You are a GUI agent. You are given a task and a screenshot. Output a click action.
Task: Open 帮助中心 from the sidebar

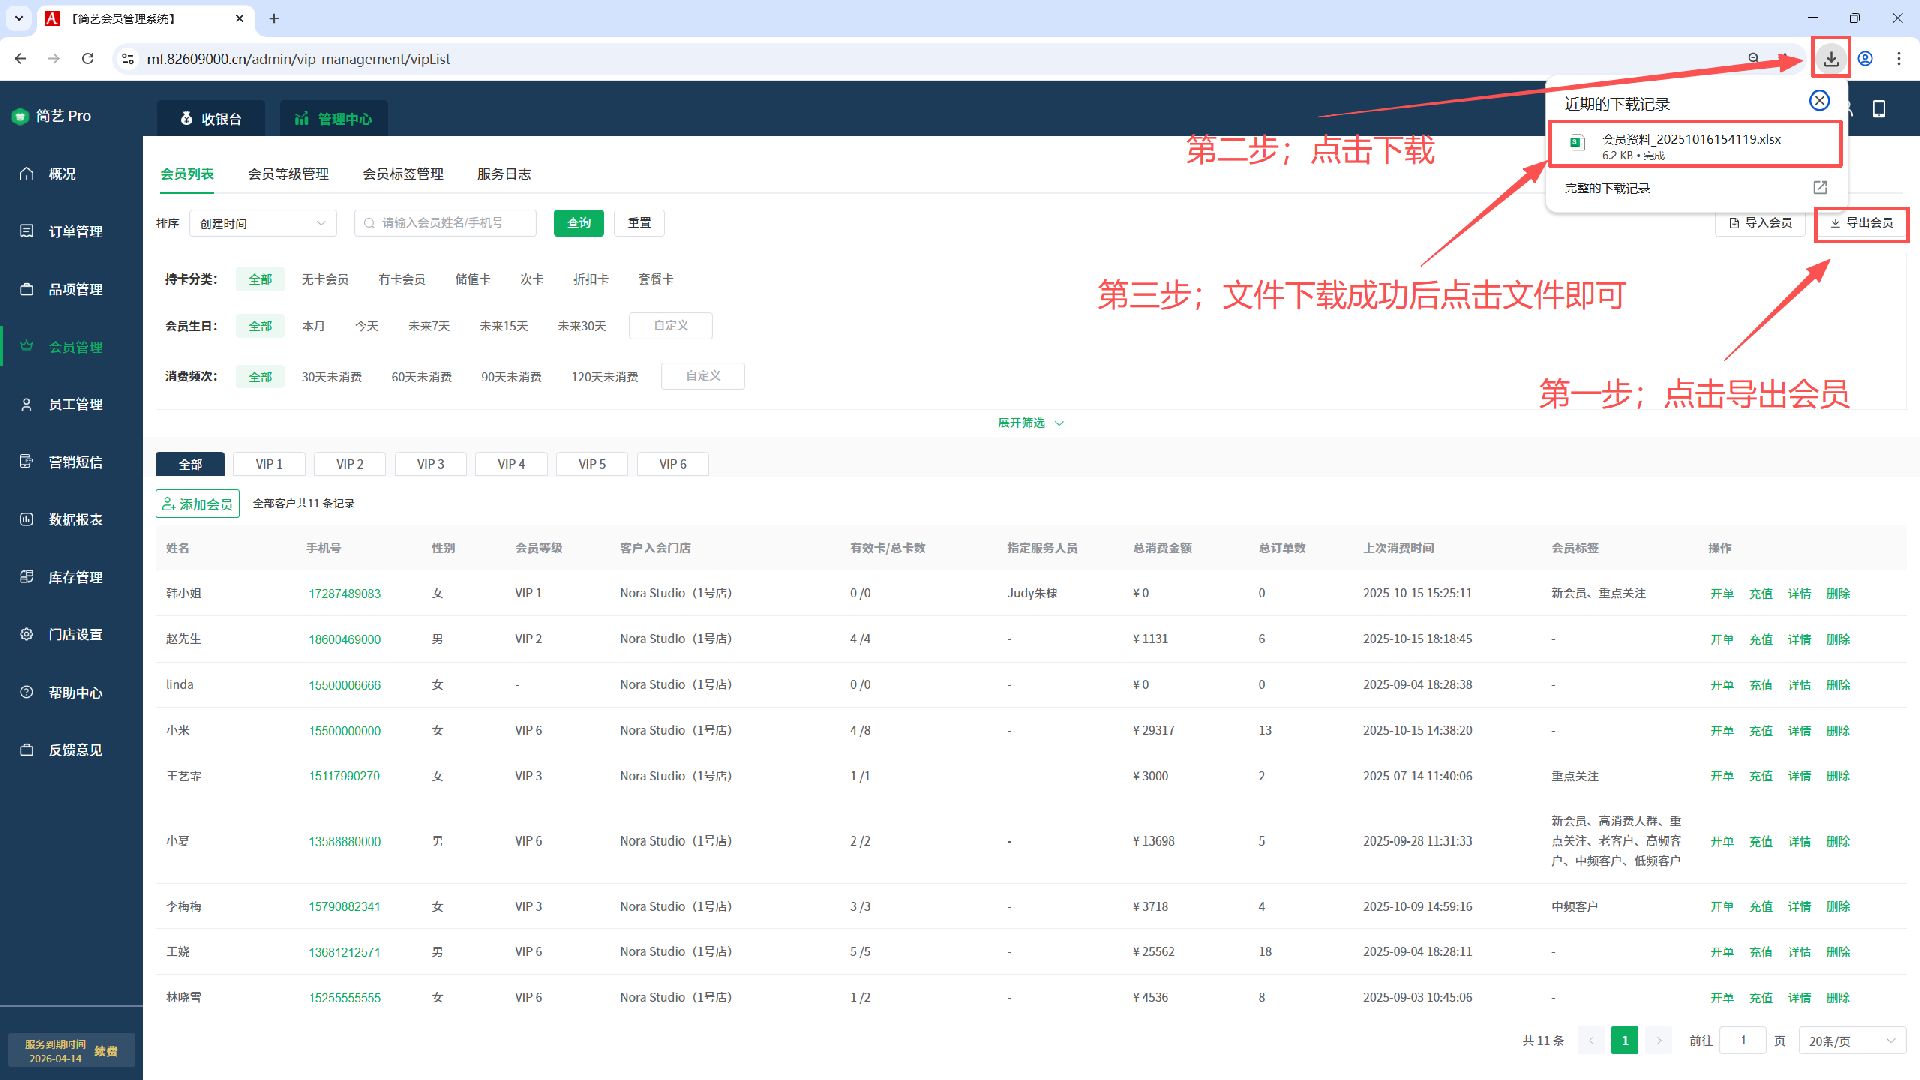click(x=75, y=692)
